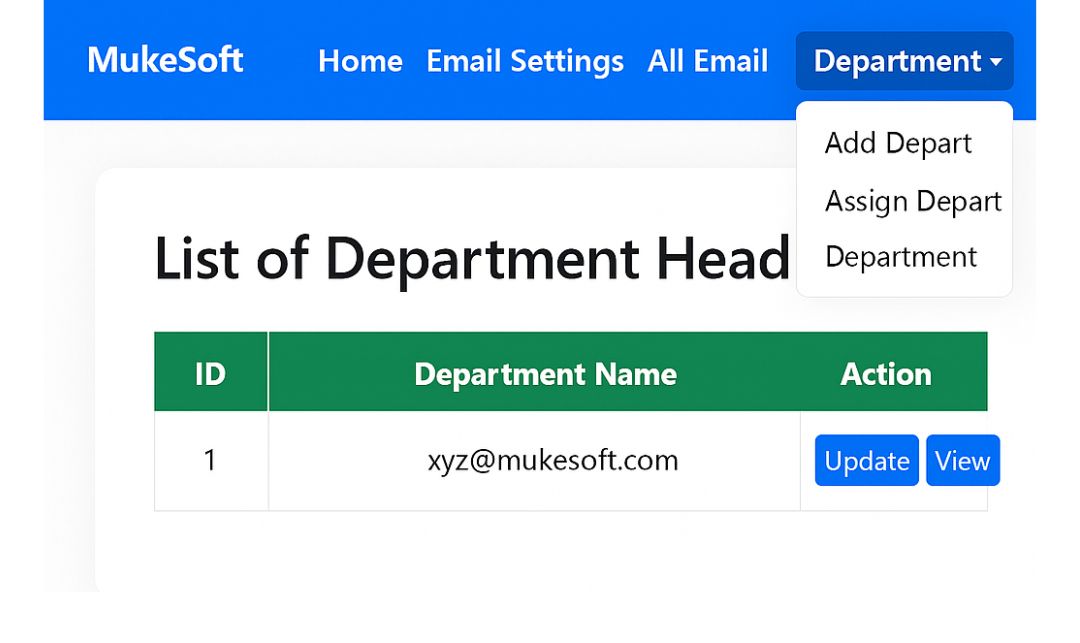Image resolution: width=1080 pixels, height=643 pixels.
Task: Choose Assign Depart from dropdown
Action: (913, 201)
